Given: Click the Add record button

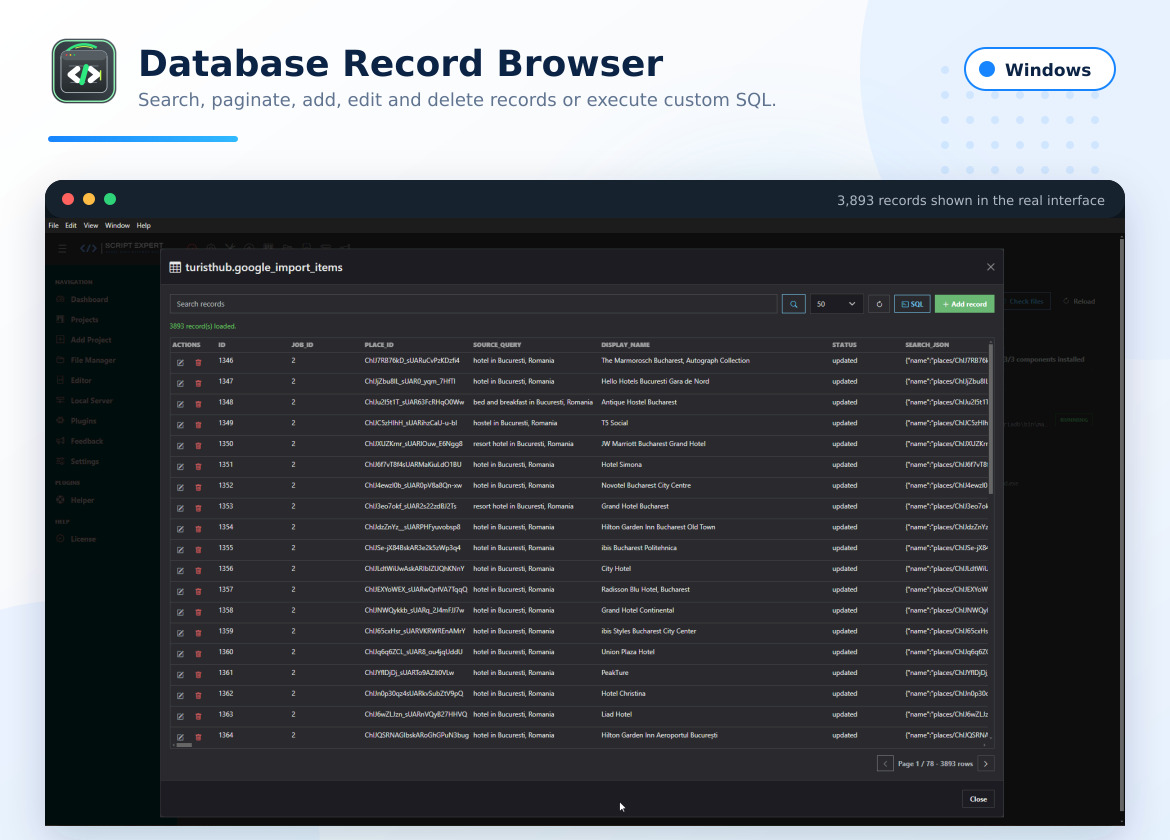Looking at the screenshot, I should click(x=964, y=304).
